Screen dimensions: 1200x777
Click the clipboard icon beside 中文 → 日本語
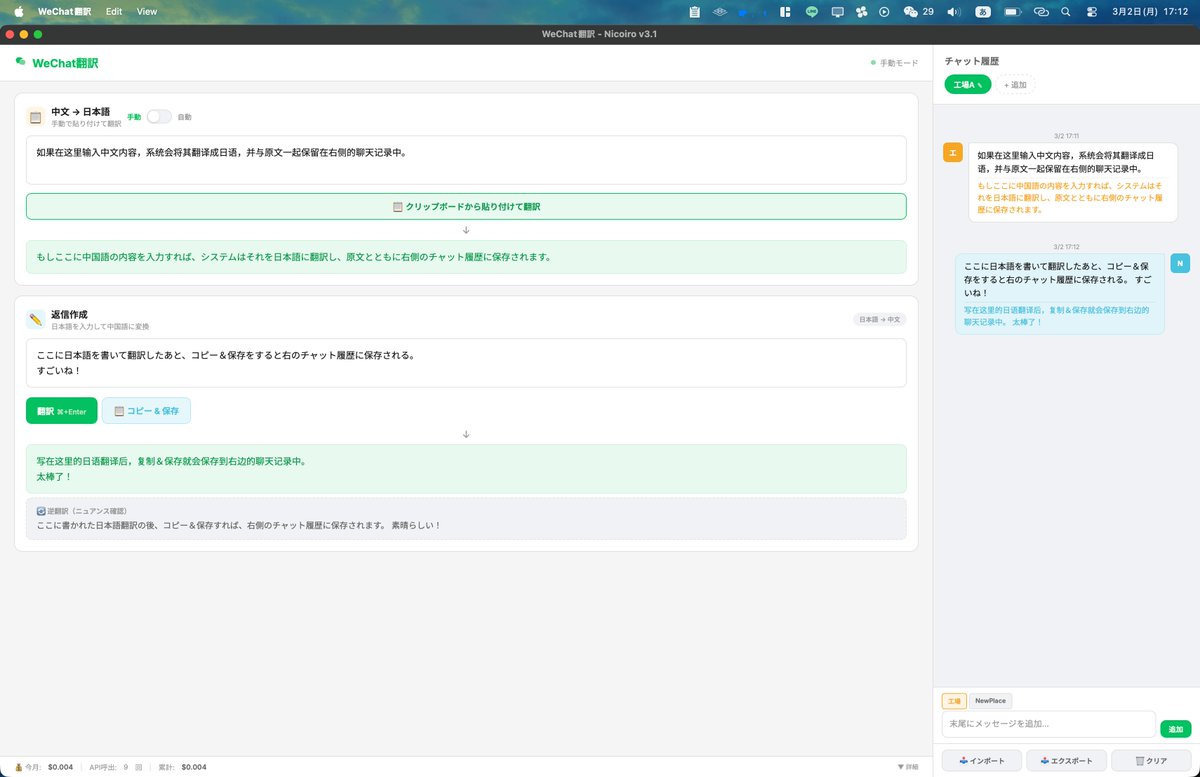coord(35,117)
